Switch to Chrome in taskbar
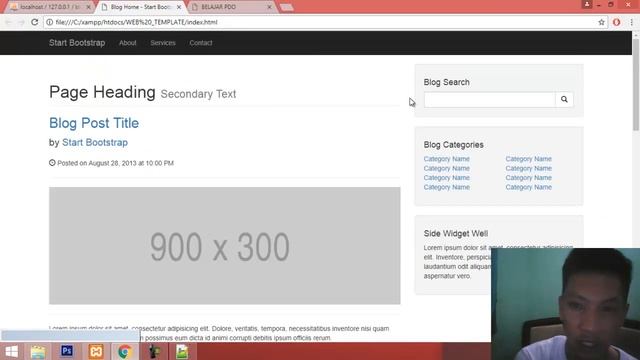Screen dimensions: 640x360 [125, 351]
